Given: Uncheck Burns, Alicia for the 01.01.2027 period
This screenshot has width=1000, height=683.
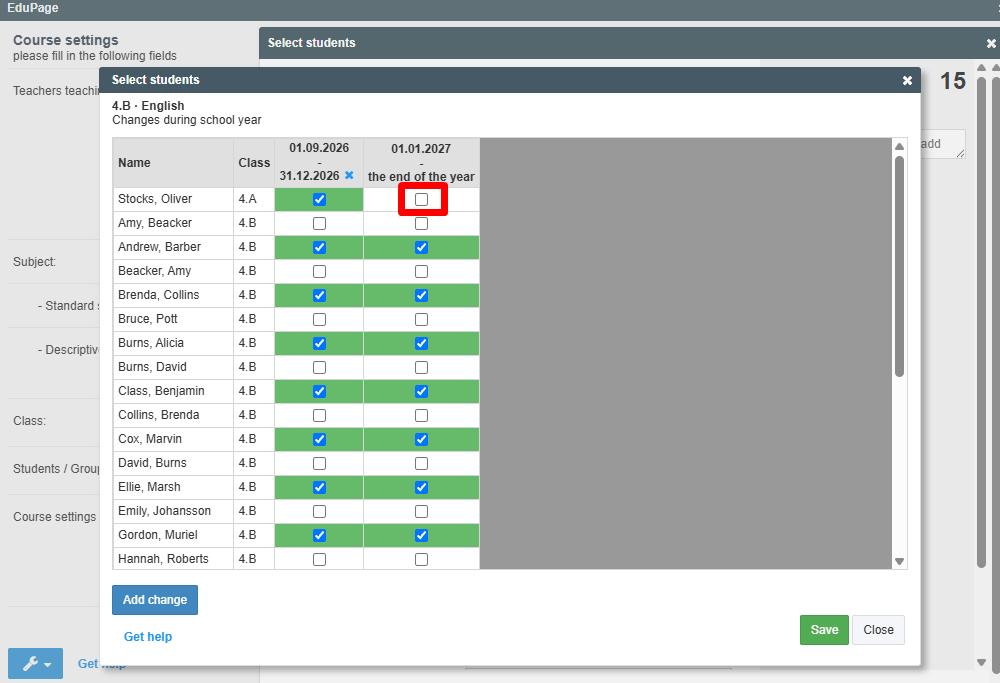Looking at the screenshot, I should [422, 344].
